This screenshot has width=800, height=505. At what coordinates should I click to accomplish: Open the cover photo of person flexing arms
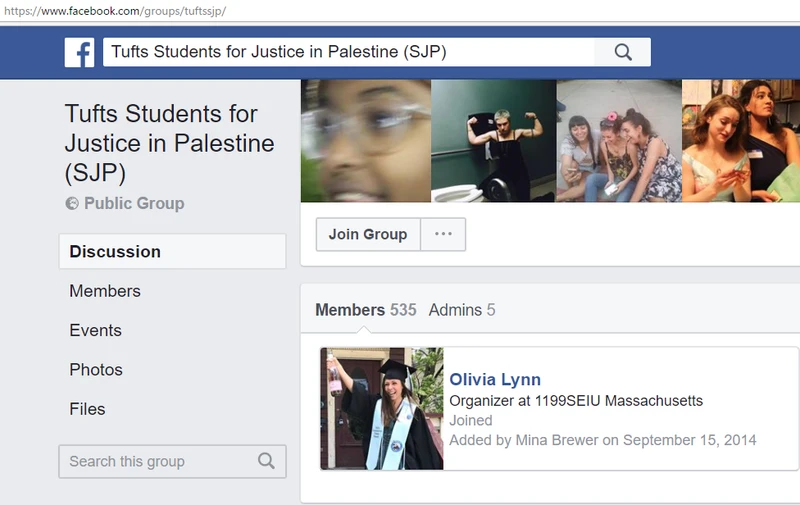coord(493,141)
